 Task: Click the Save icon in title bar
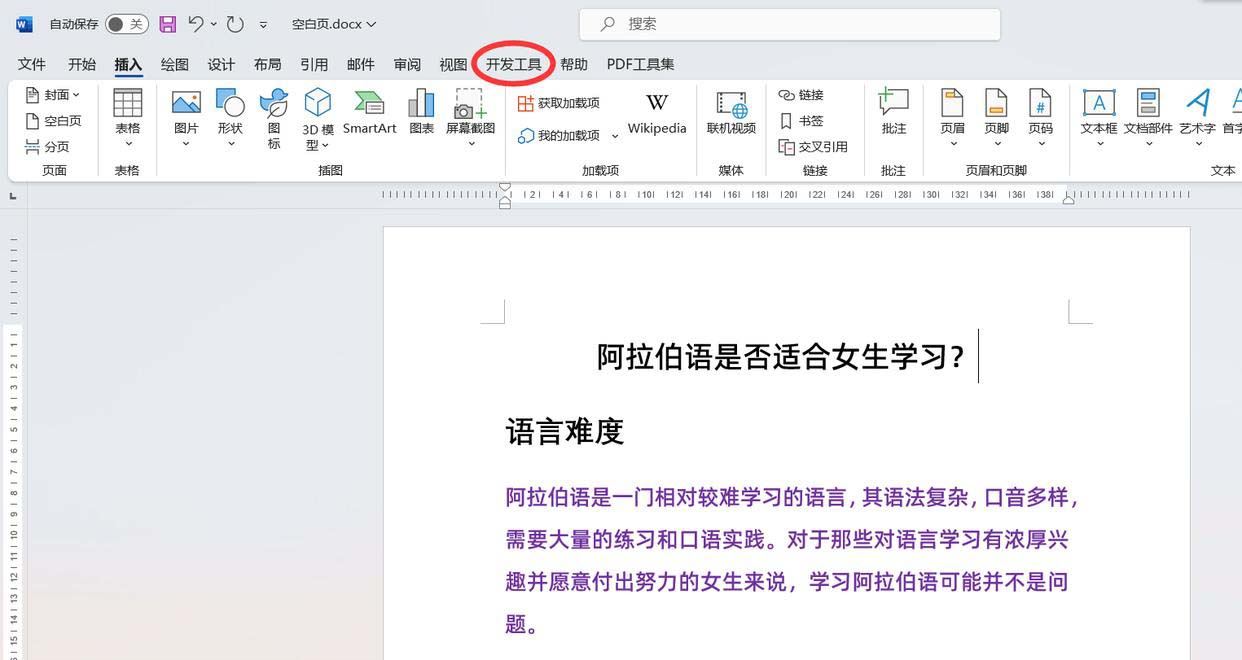coord(167,24)
